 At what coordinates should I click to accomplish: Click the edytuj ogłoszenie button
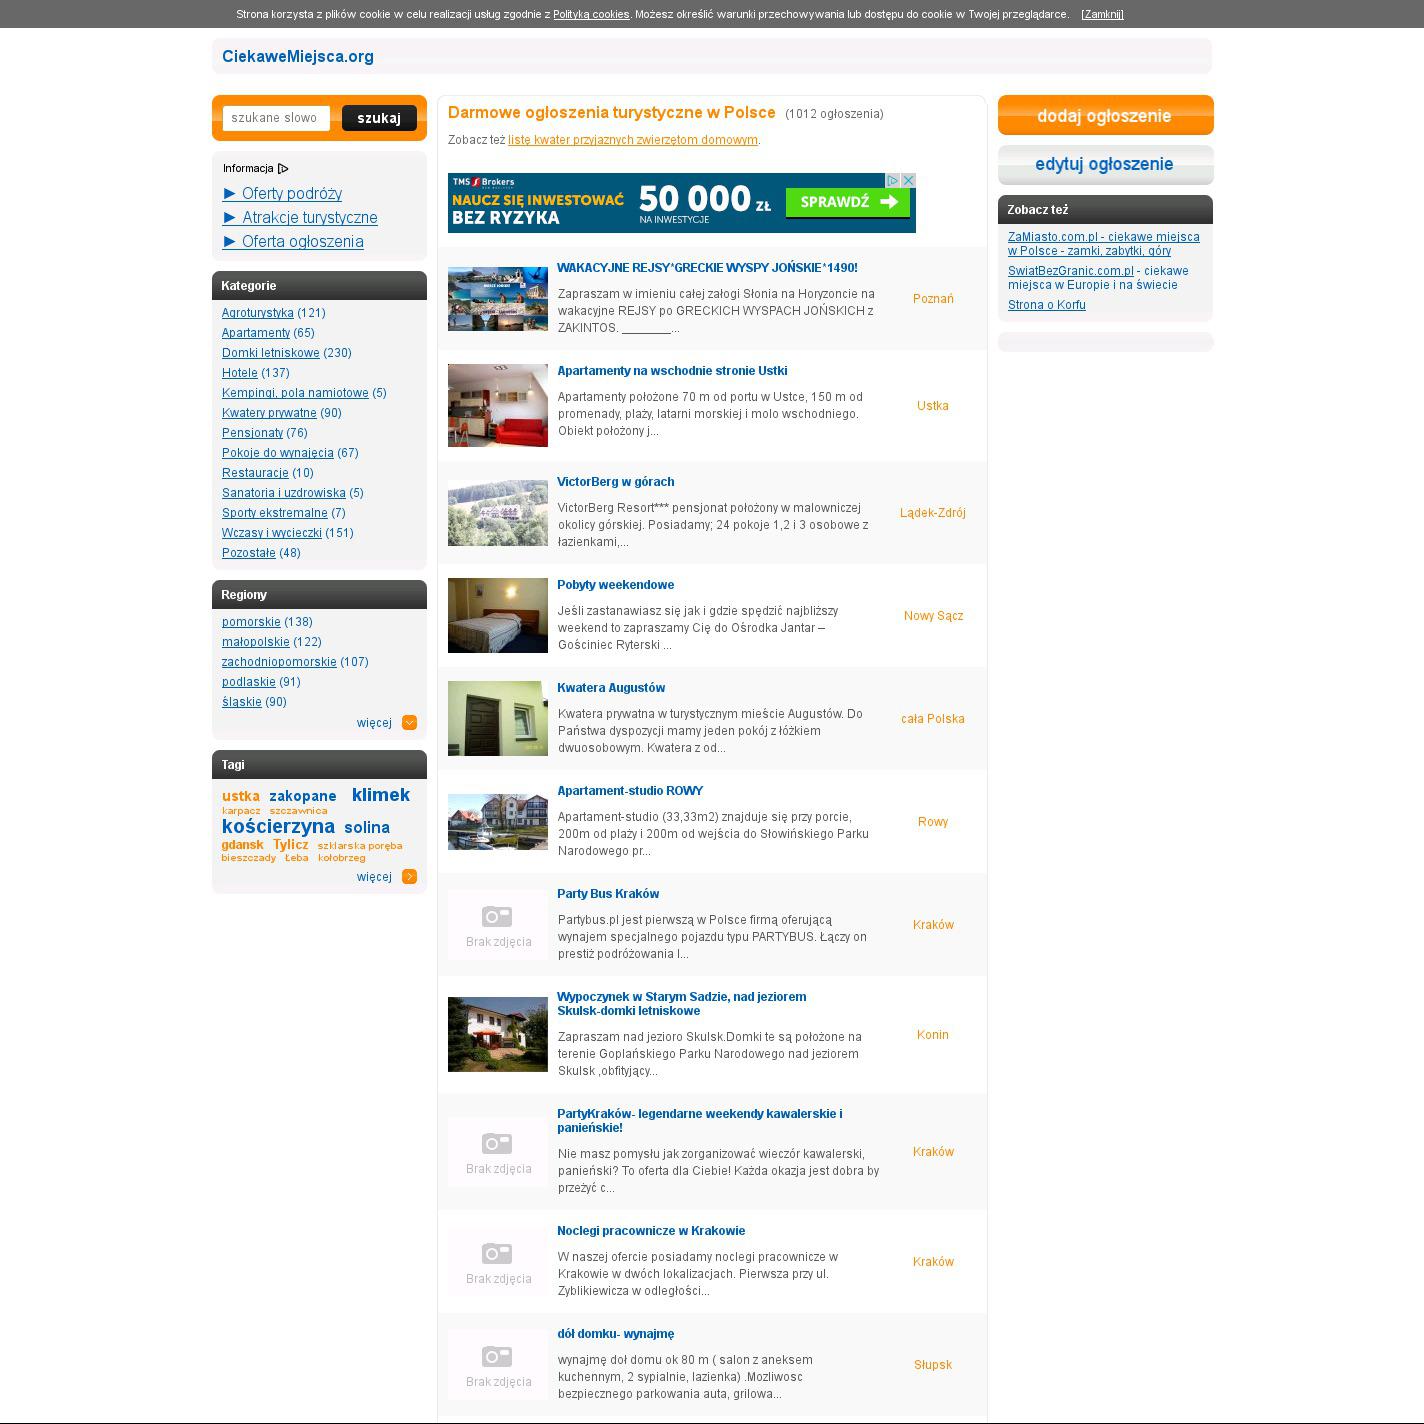[1105, 164]
